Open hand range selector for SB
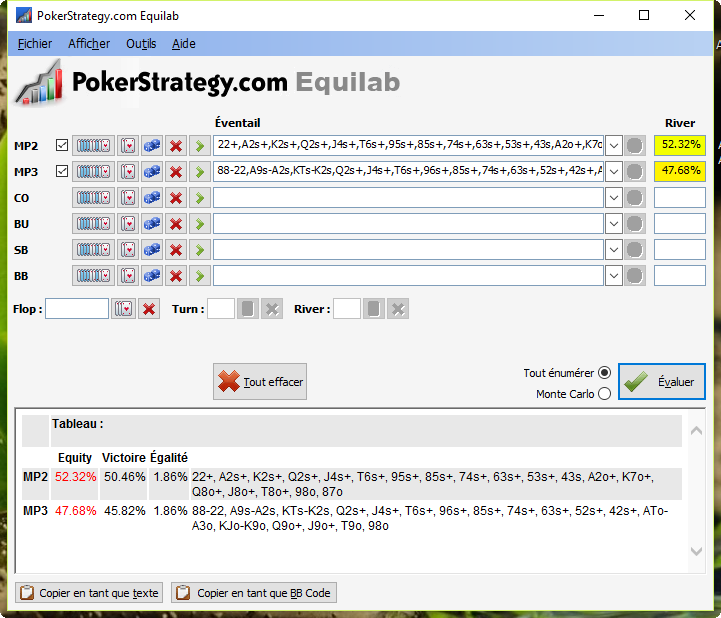This screenshot has height=618, width=721. [x=93, y=250]
